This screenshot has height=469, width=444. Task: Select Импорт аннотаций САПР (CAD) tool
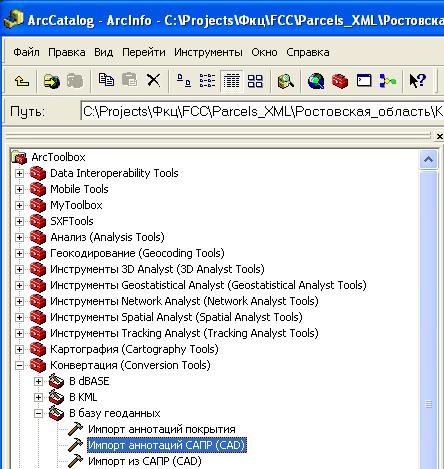pos(167,445)
